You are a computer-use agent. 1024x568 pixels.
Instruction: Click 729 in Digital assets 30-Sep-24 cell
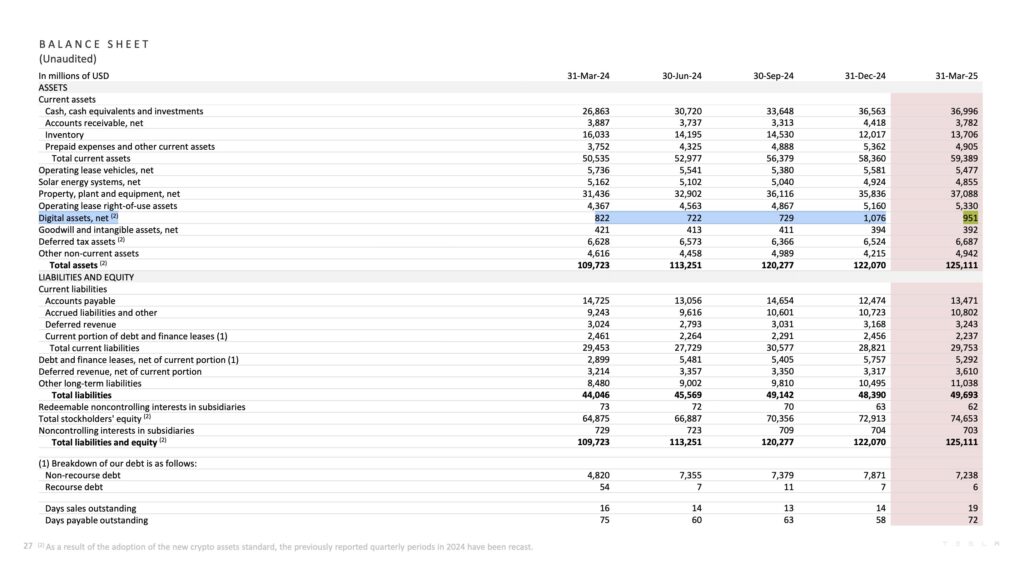786,218
